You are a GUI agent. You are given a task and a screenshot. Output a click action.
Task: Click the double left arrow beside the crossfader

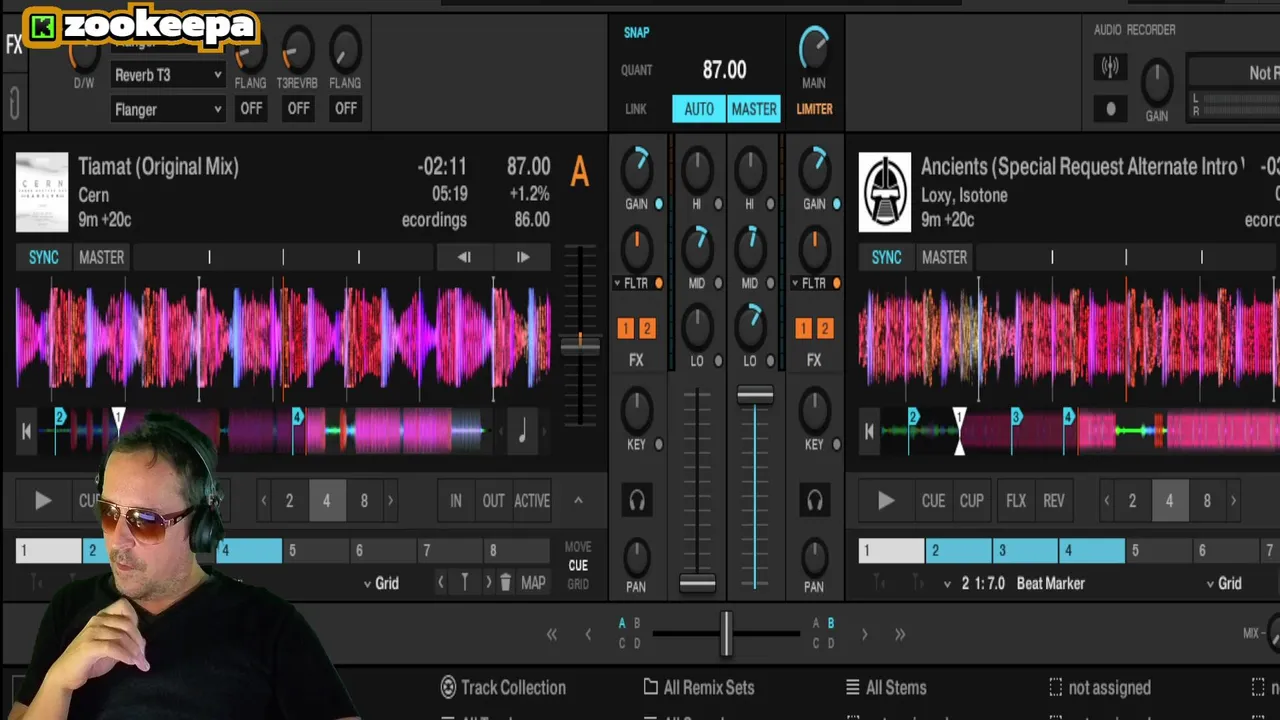coord(552,634)
